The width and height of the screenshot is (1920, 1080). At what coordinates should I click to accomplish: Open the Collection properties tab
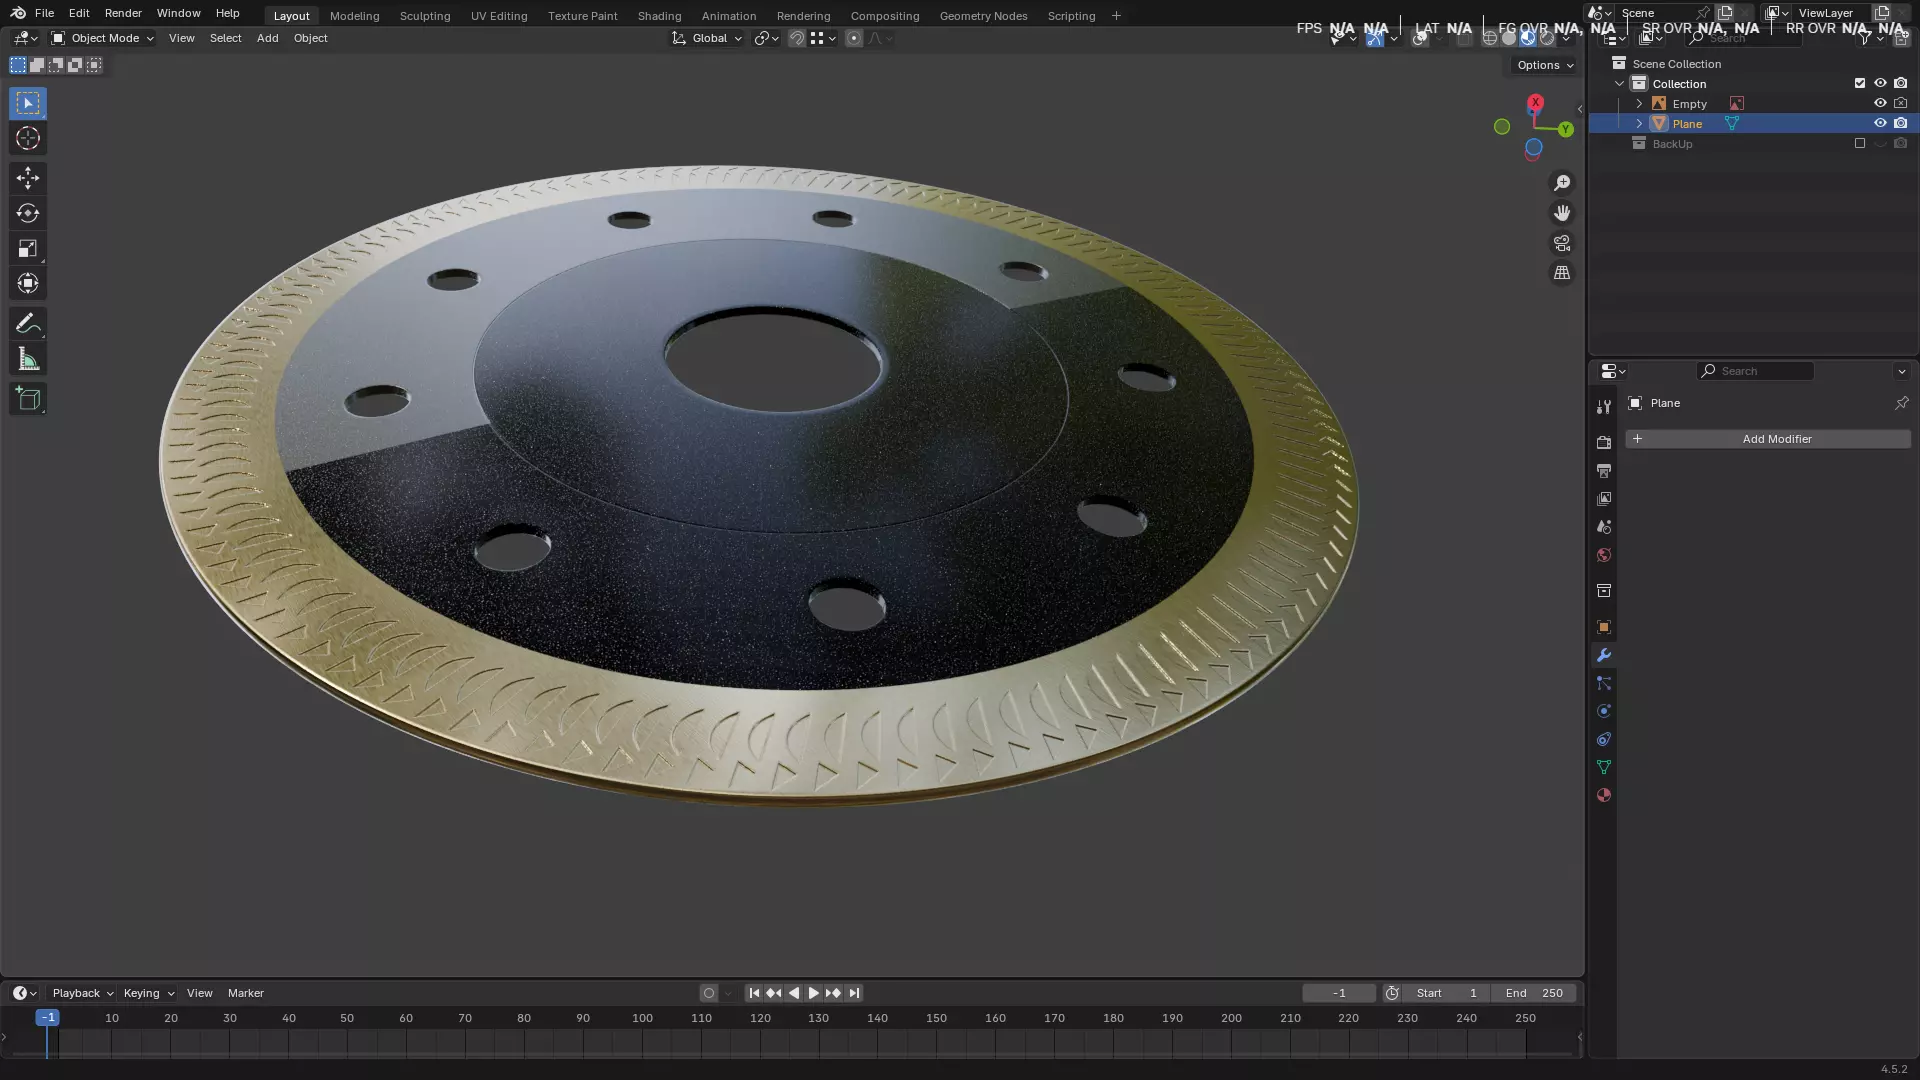[1604, 591]
